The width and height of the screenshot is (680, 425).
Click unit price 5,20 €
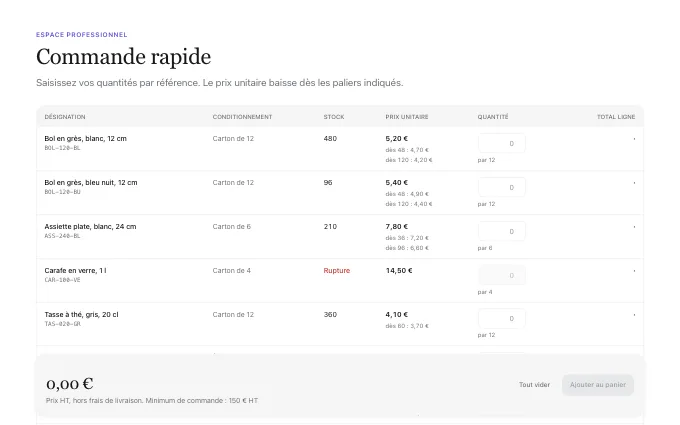397,139
